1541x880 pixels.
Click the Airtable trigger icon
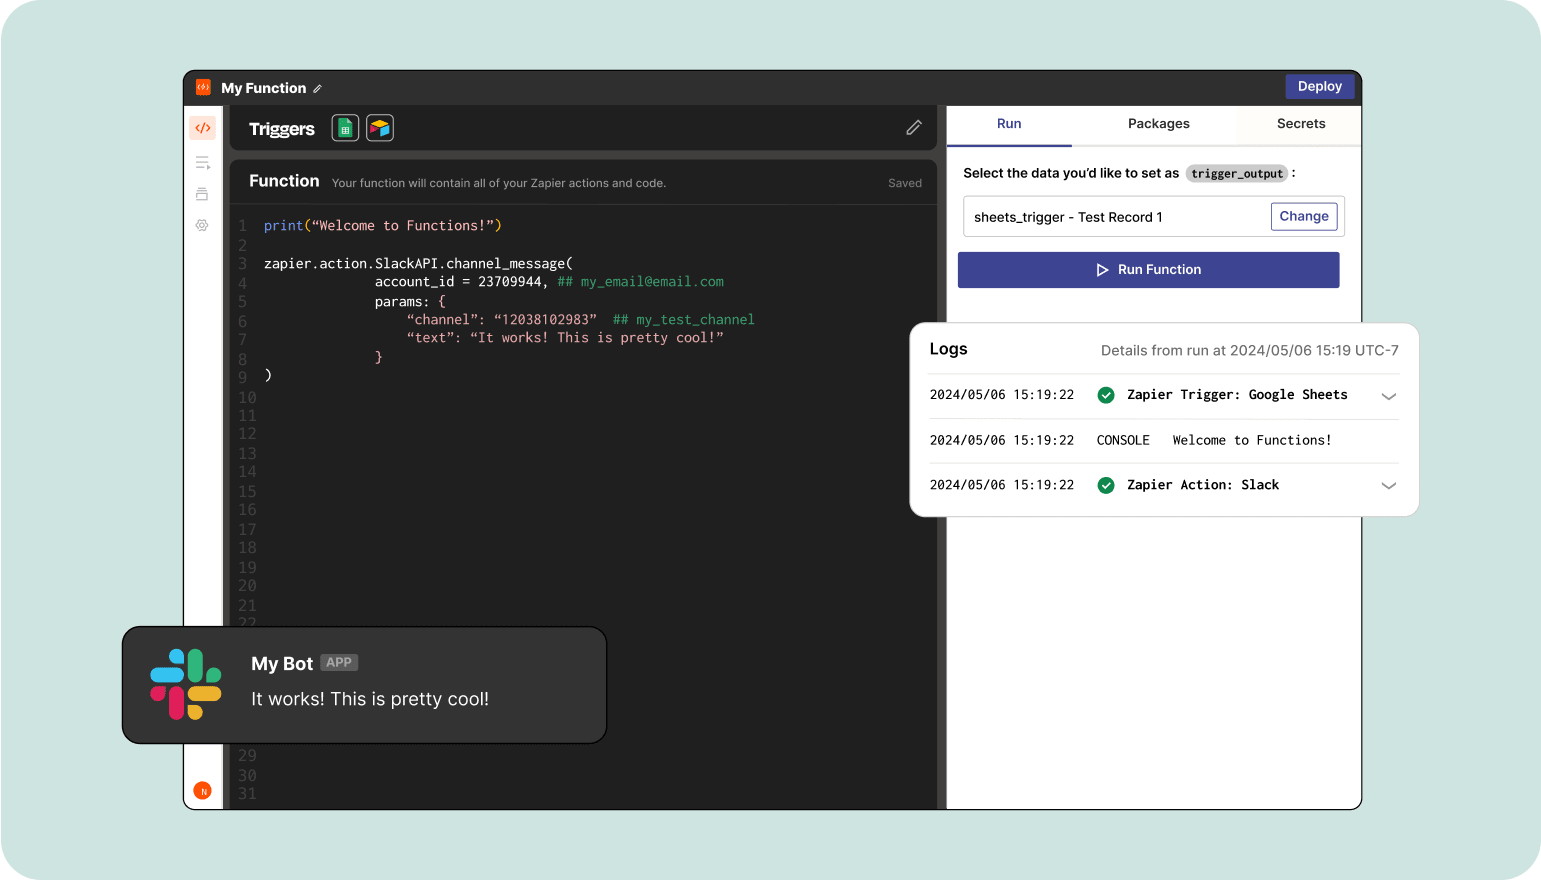(380, 128)
